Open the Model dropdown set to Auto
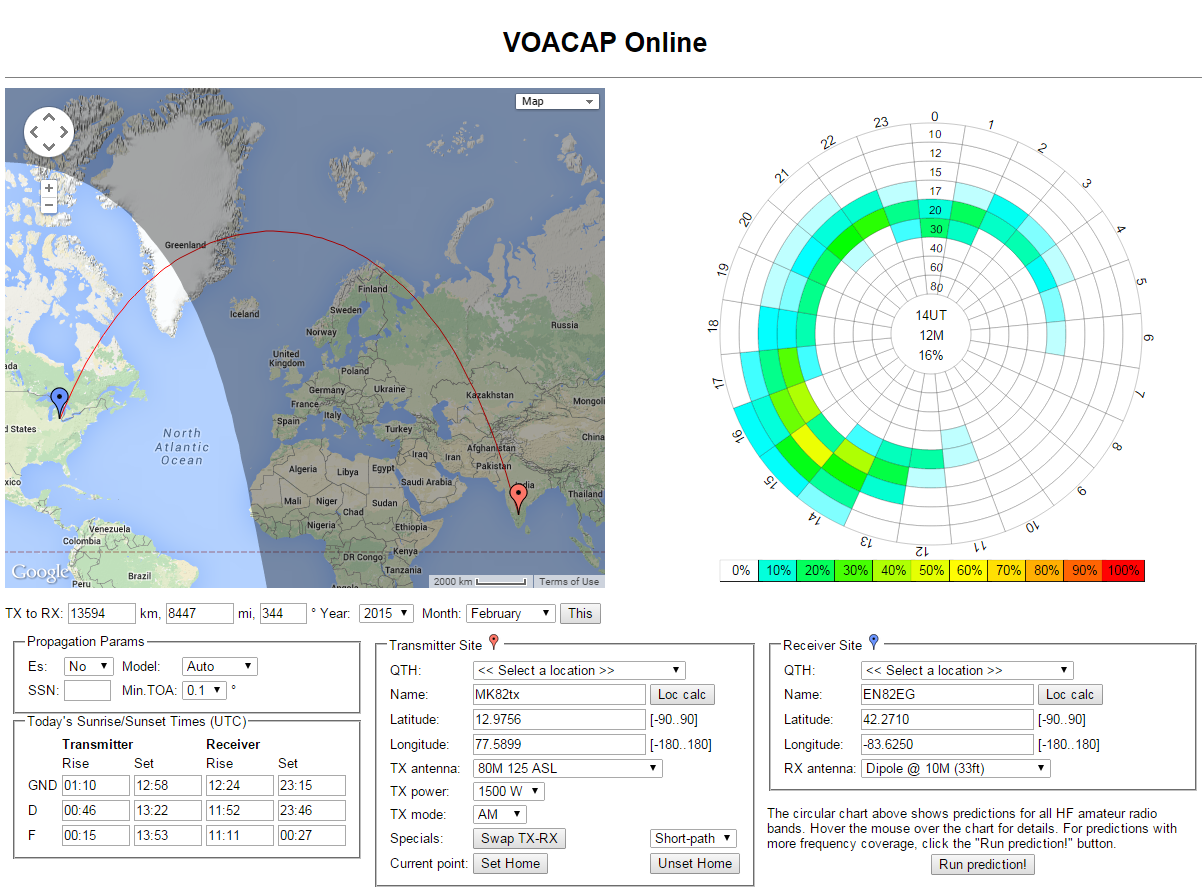Viewport: 1202px width, 893px height. (220, 666)
